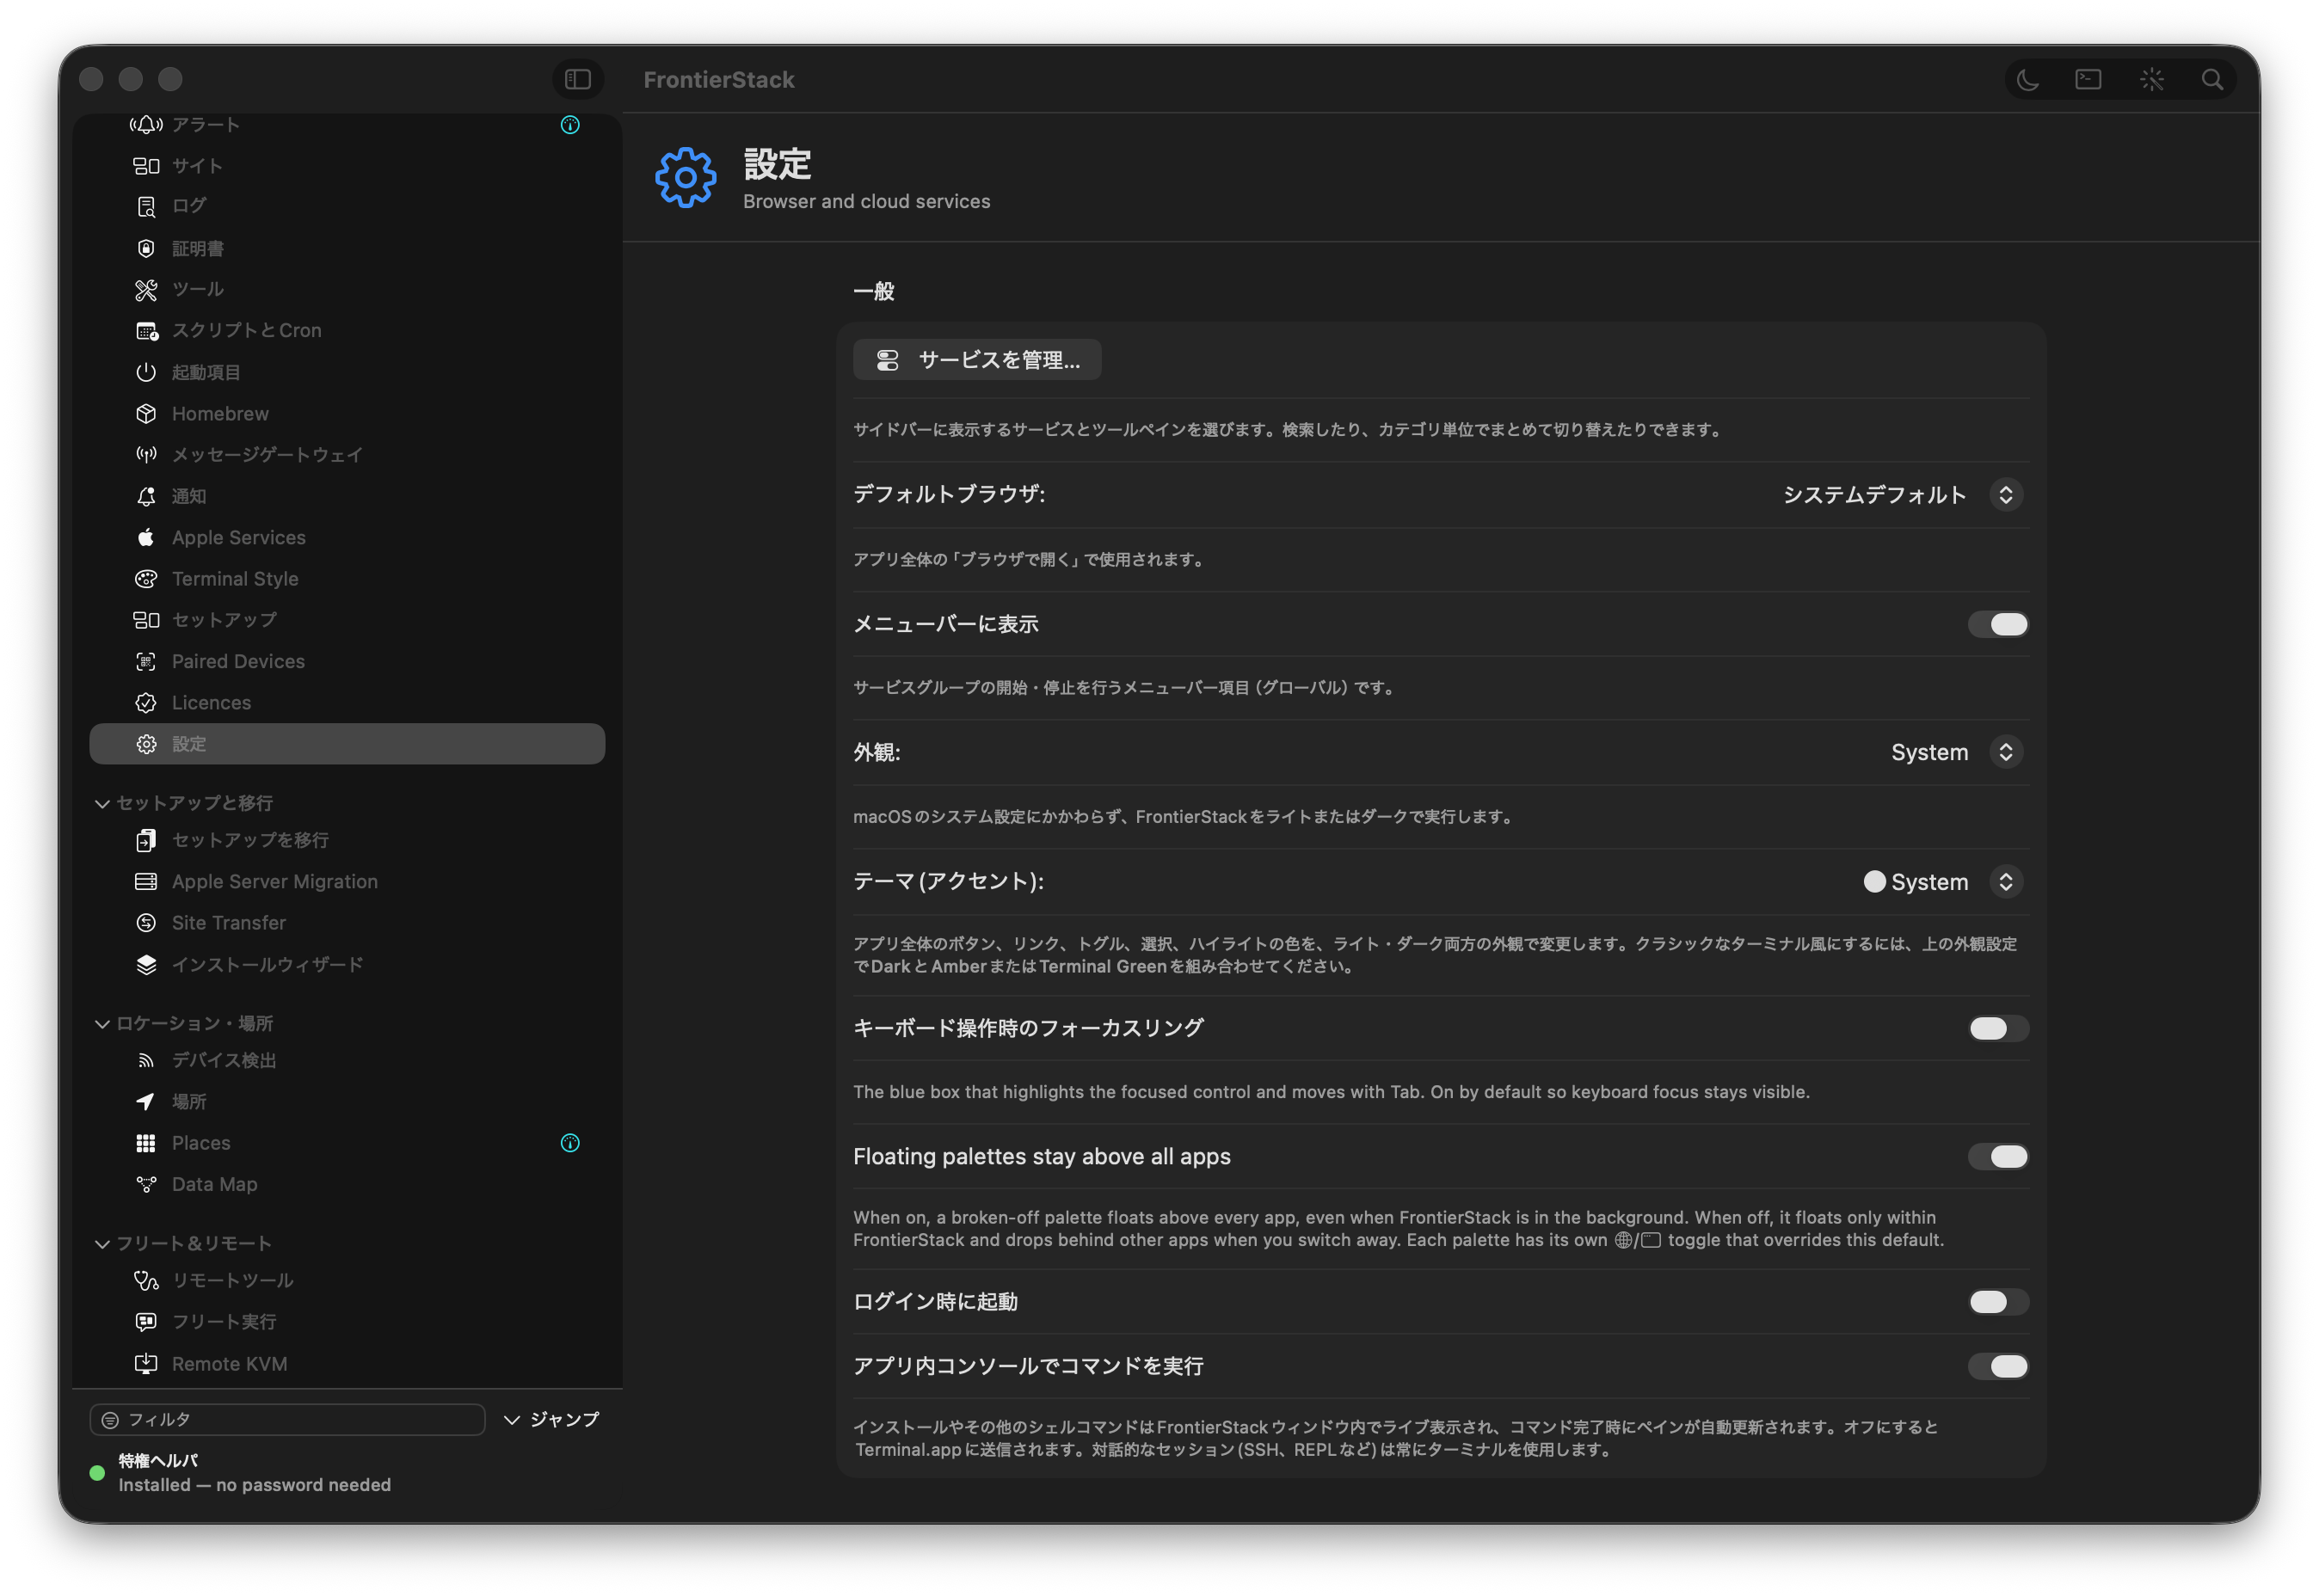Open ツール in the sidebar
Viewport: 2319px width, 1596px height.
point(347,290)
